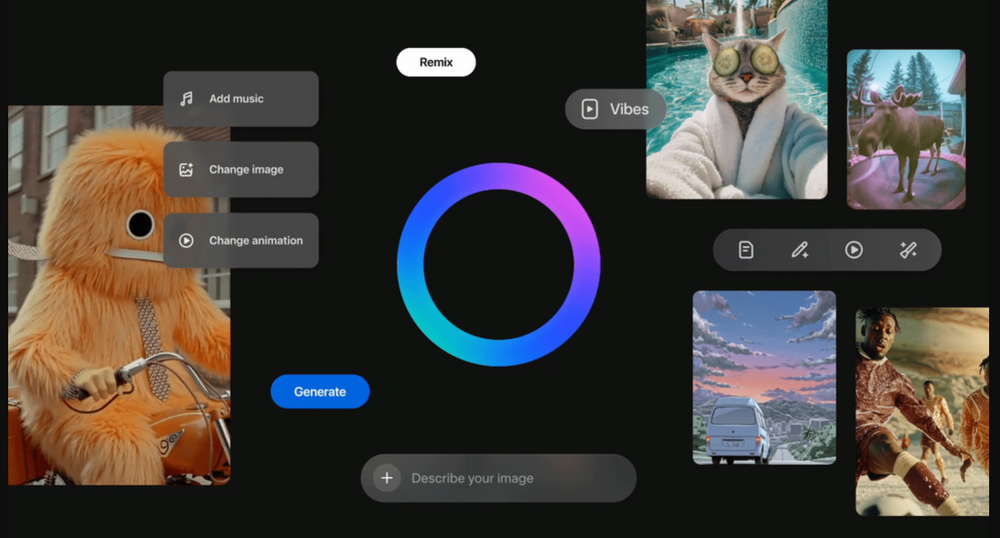The height and width of the screenshot is (538, 1000).
Task: Open the moose on trampoline image
Action: (906, 130)
